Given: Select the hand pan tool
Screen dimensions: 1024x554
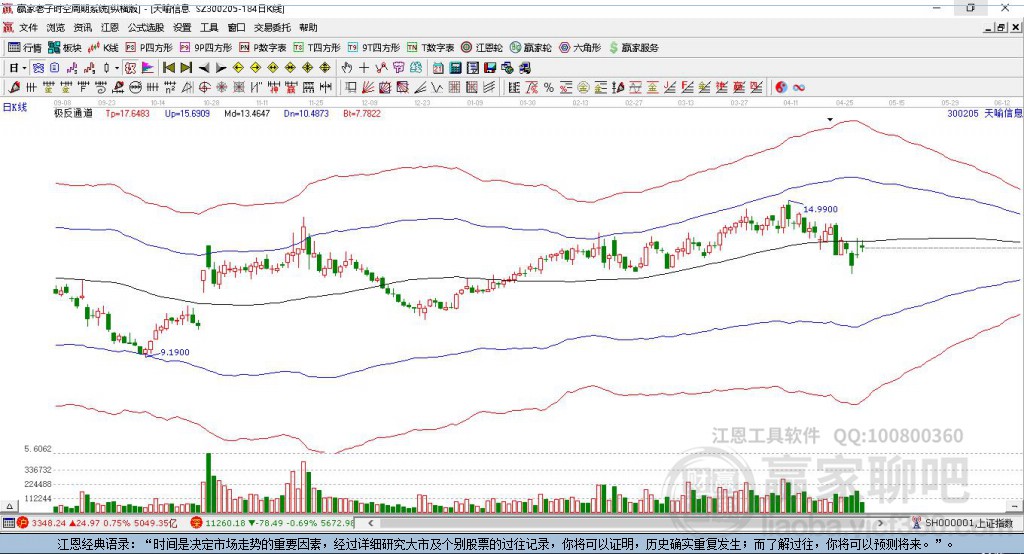Looking at the screenshot, I should 347,68.
